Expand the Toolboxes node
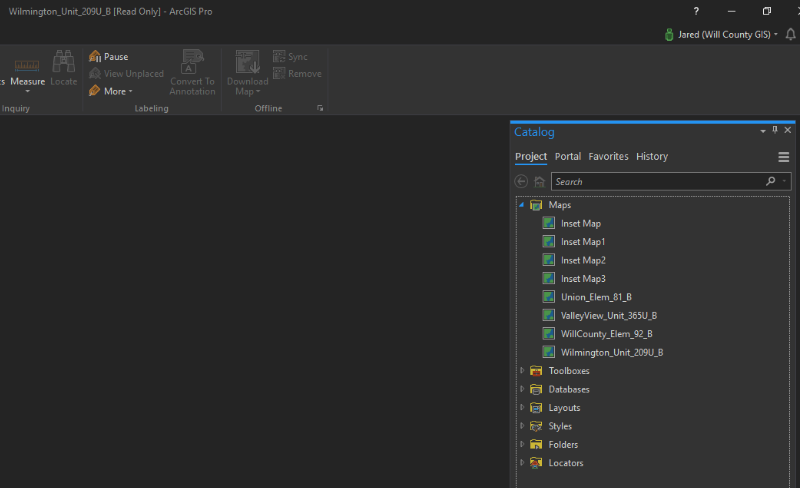 521,371
